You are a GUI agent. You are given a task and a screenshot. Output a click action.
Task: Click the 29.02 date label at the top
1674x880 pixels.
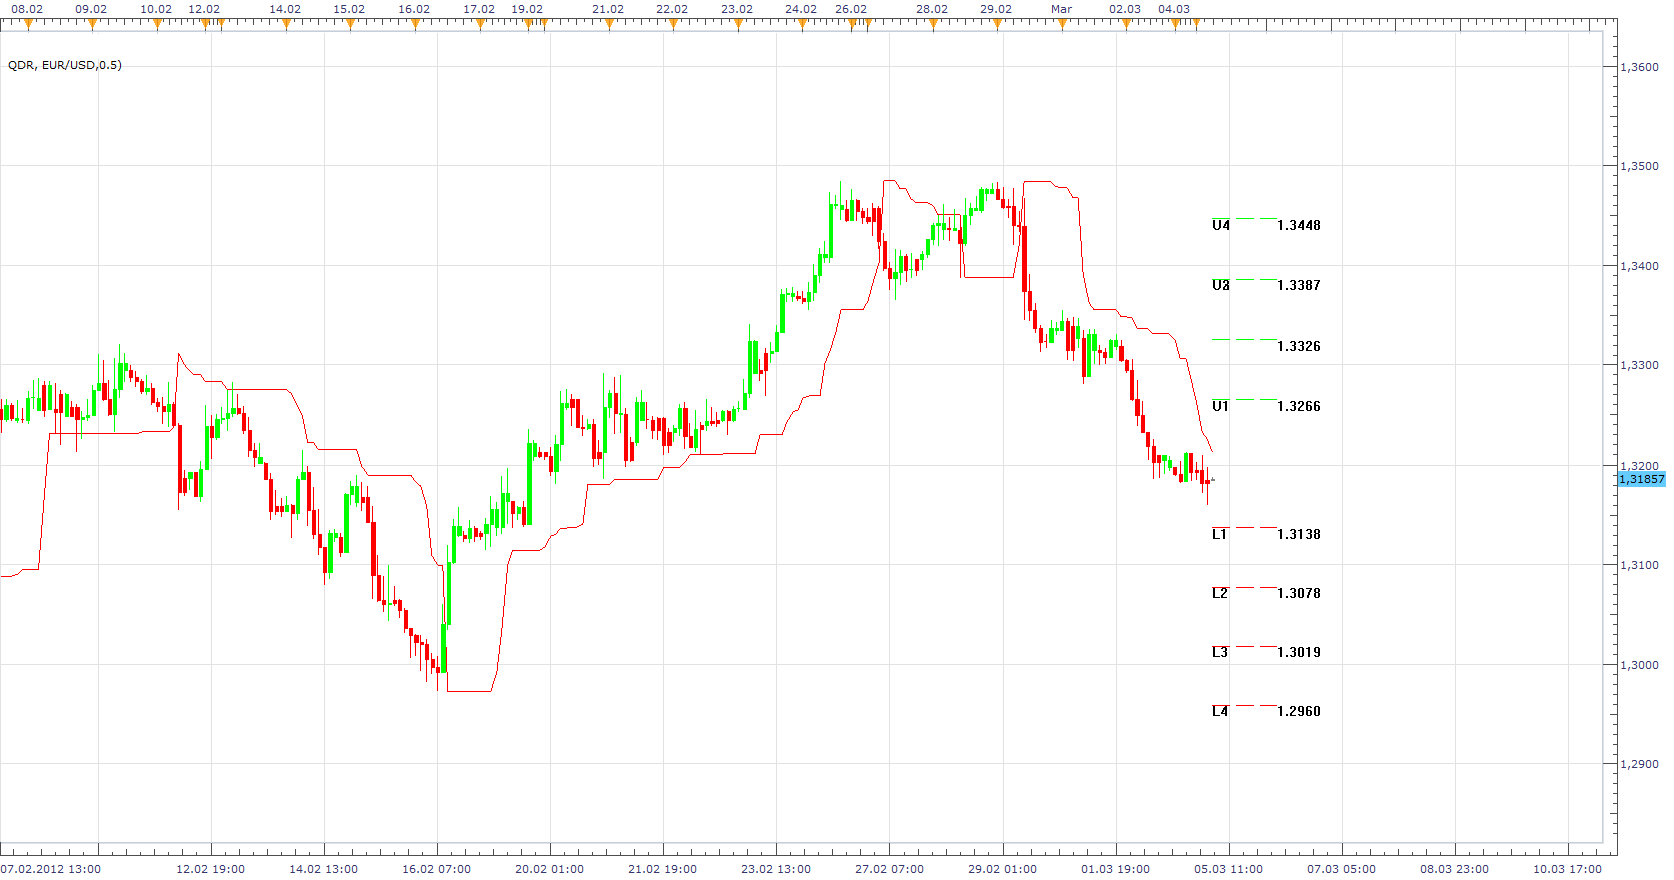pos(996,9)
